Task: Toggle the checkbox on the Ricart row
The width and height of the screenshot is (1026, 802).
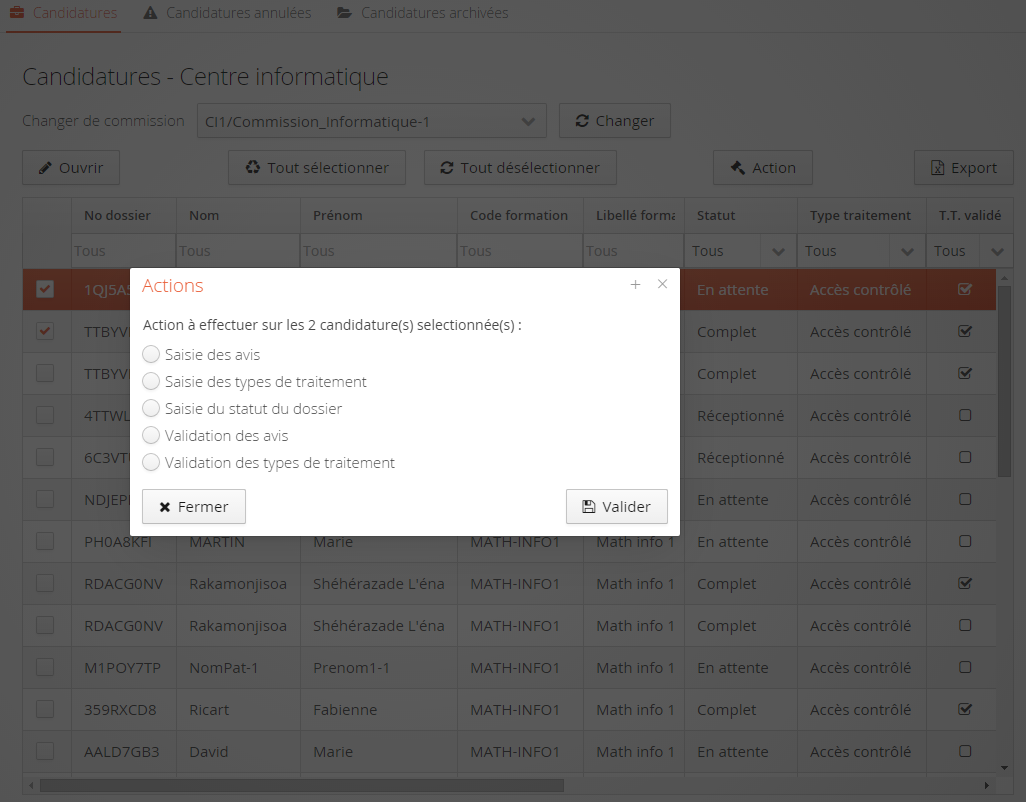Action: (x=45, y=709)
